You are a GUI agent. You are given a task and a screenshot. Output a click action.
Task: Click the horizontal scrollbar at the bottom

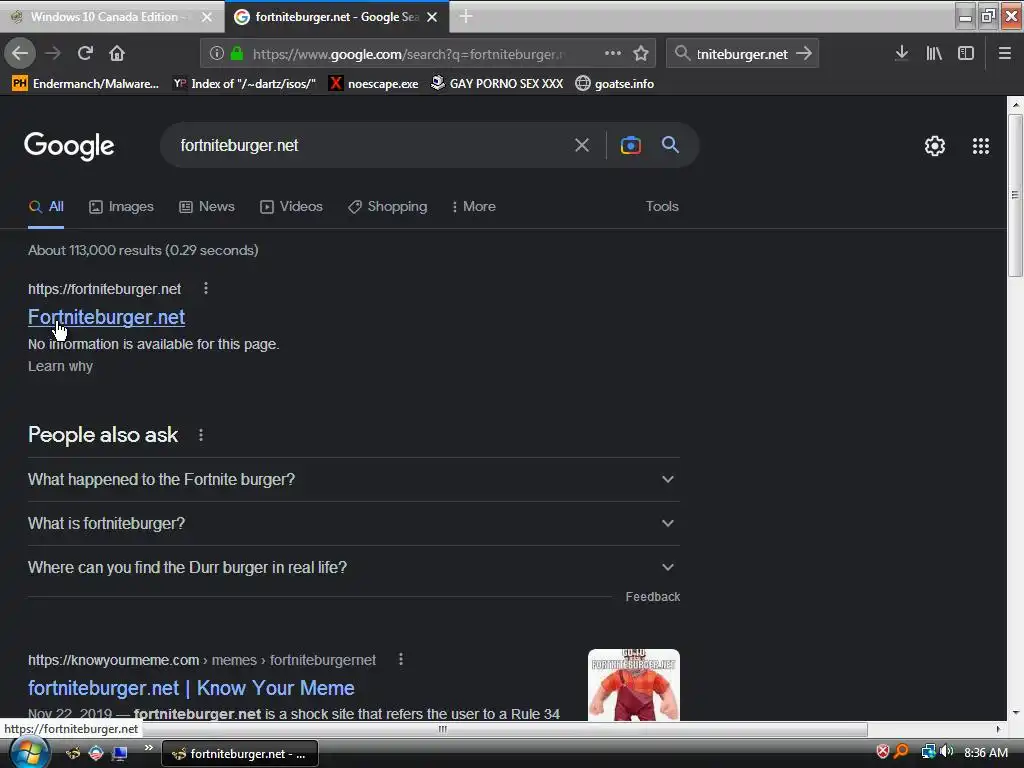442,729
